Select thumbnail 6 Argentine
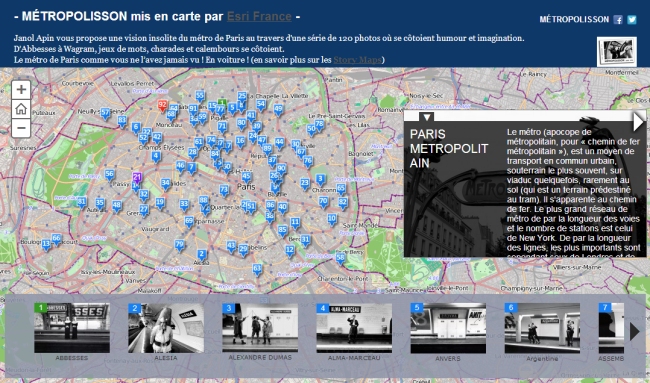Image resolution: width=650 pixels, height=383 pixels. point(542,328)
